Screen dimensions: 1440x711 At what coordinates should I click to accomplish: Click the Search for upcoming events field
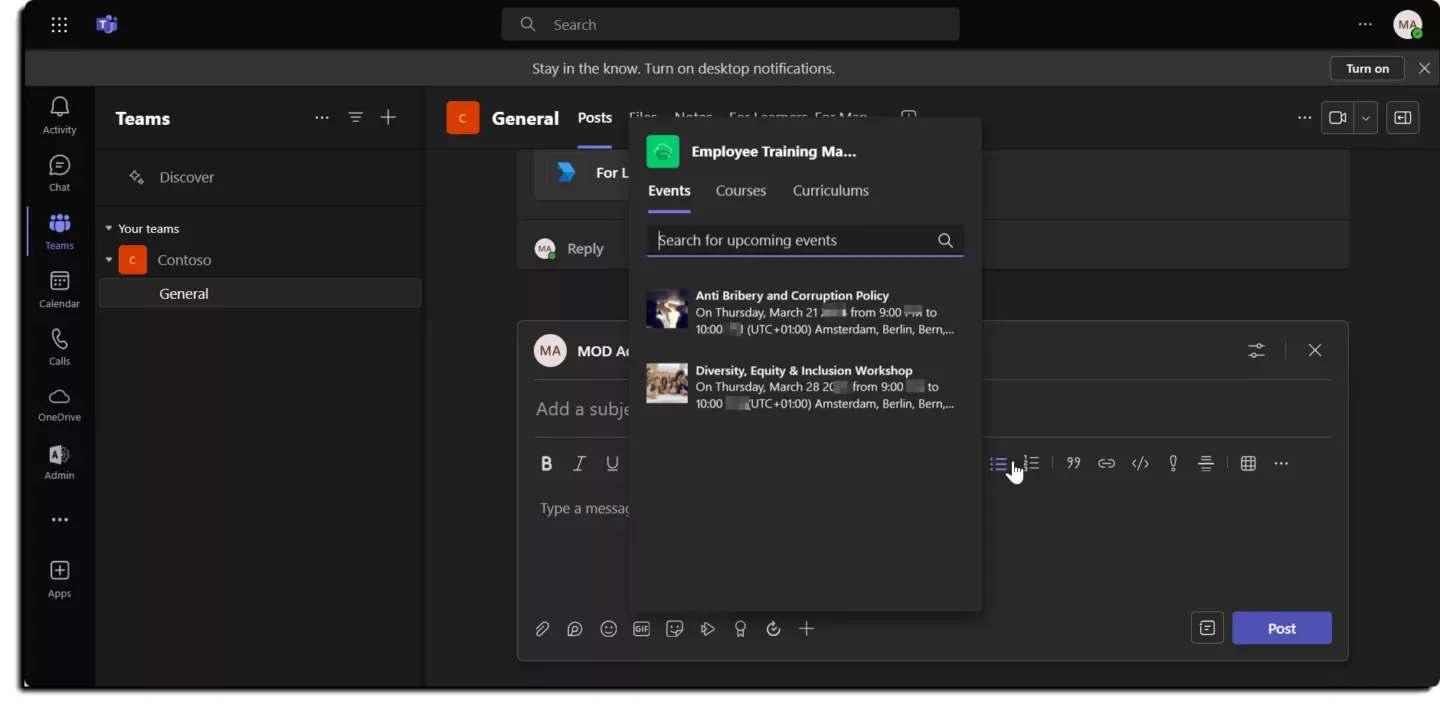tap(805, 240)
